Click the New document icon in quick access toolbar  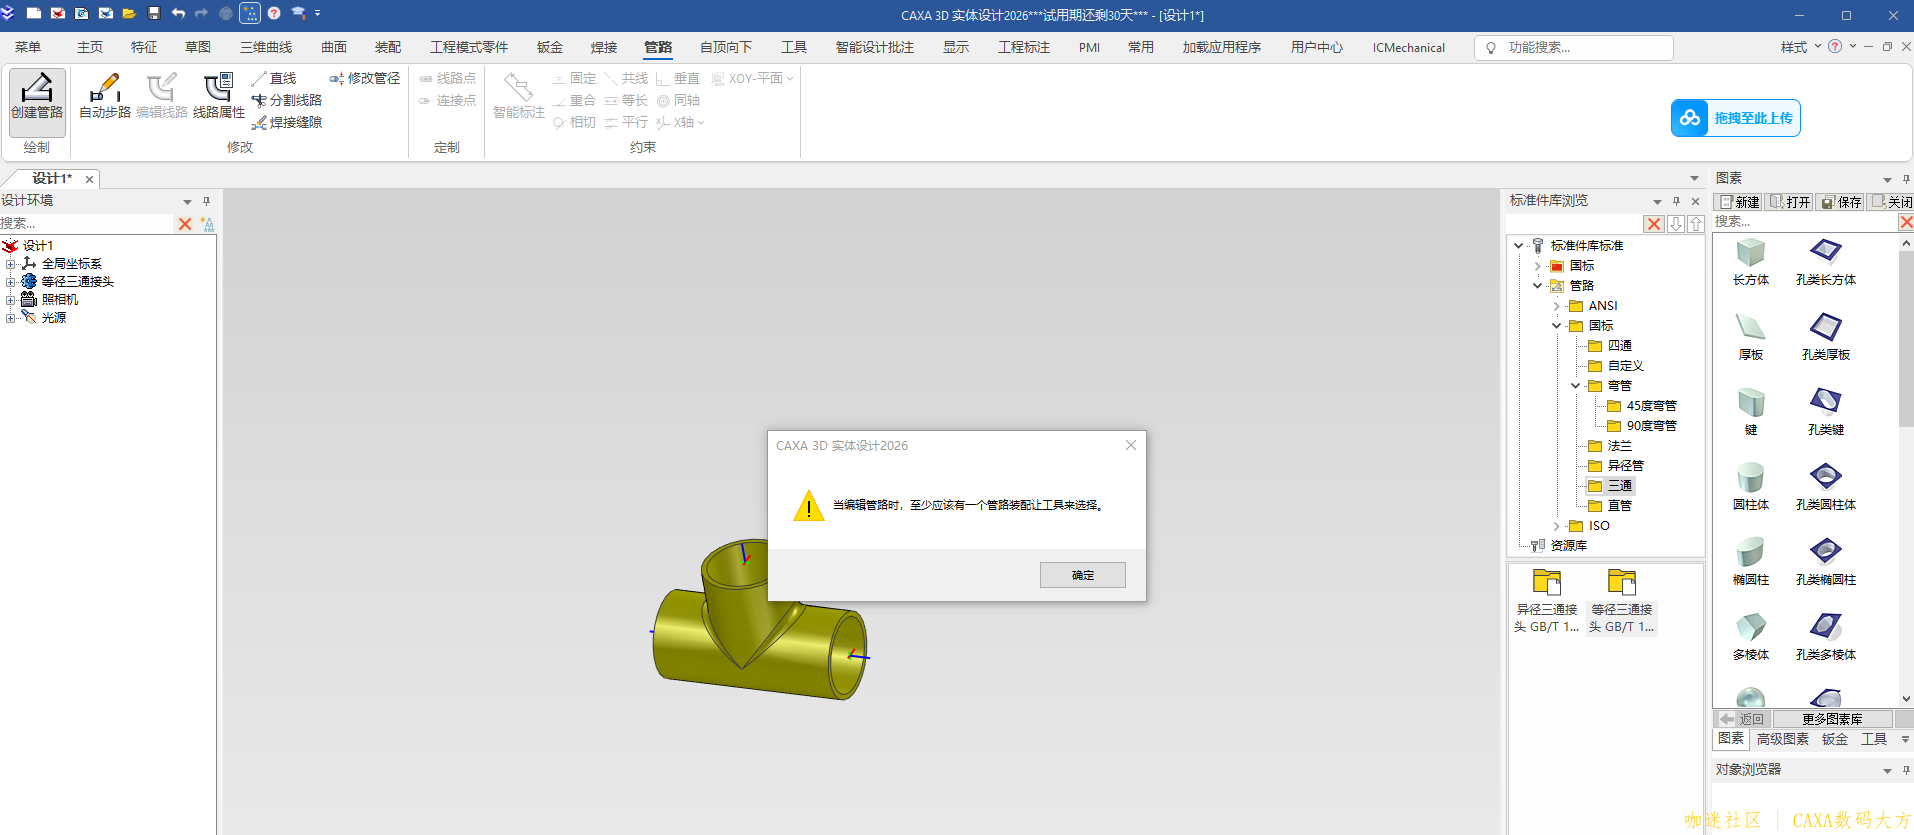click(33, 14)
